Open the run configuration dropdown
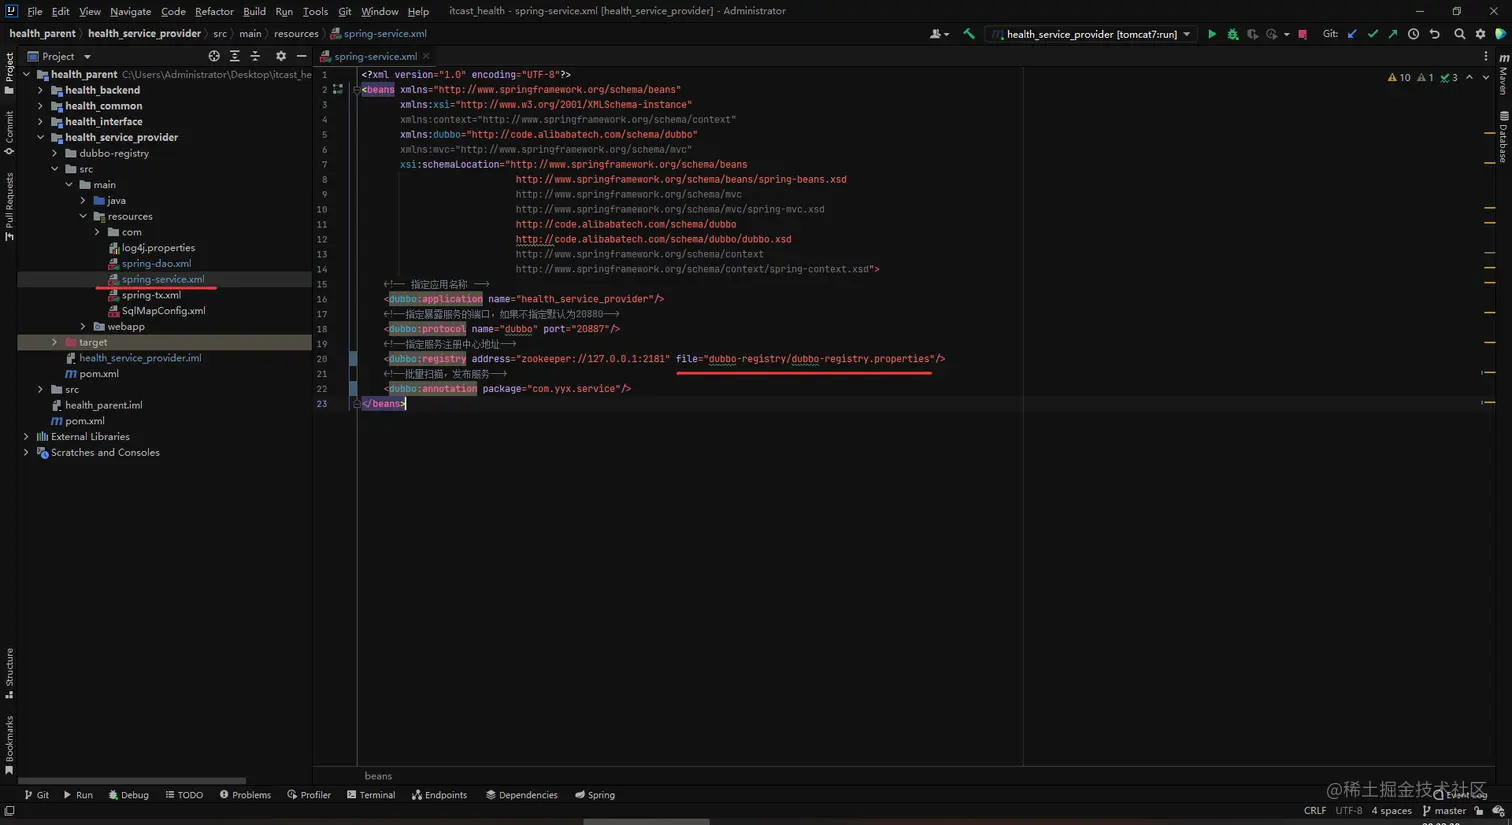 pyautogui.click(x=1092, y=34)
